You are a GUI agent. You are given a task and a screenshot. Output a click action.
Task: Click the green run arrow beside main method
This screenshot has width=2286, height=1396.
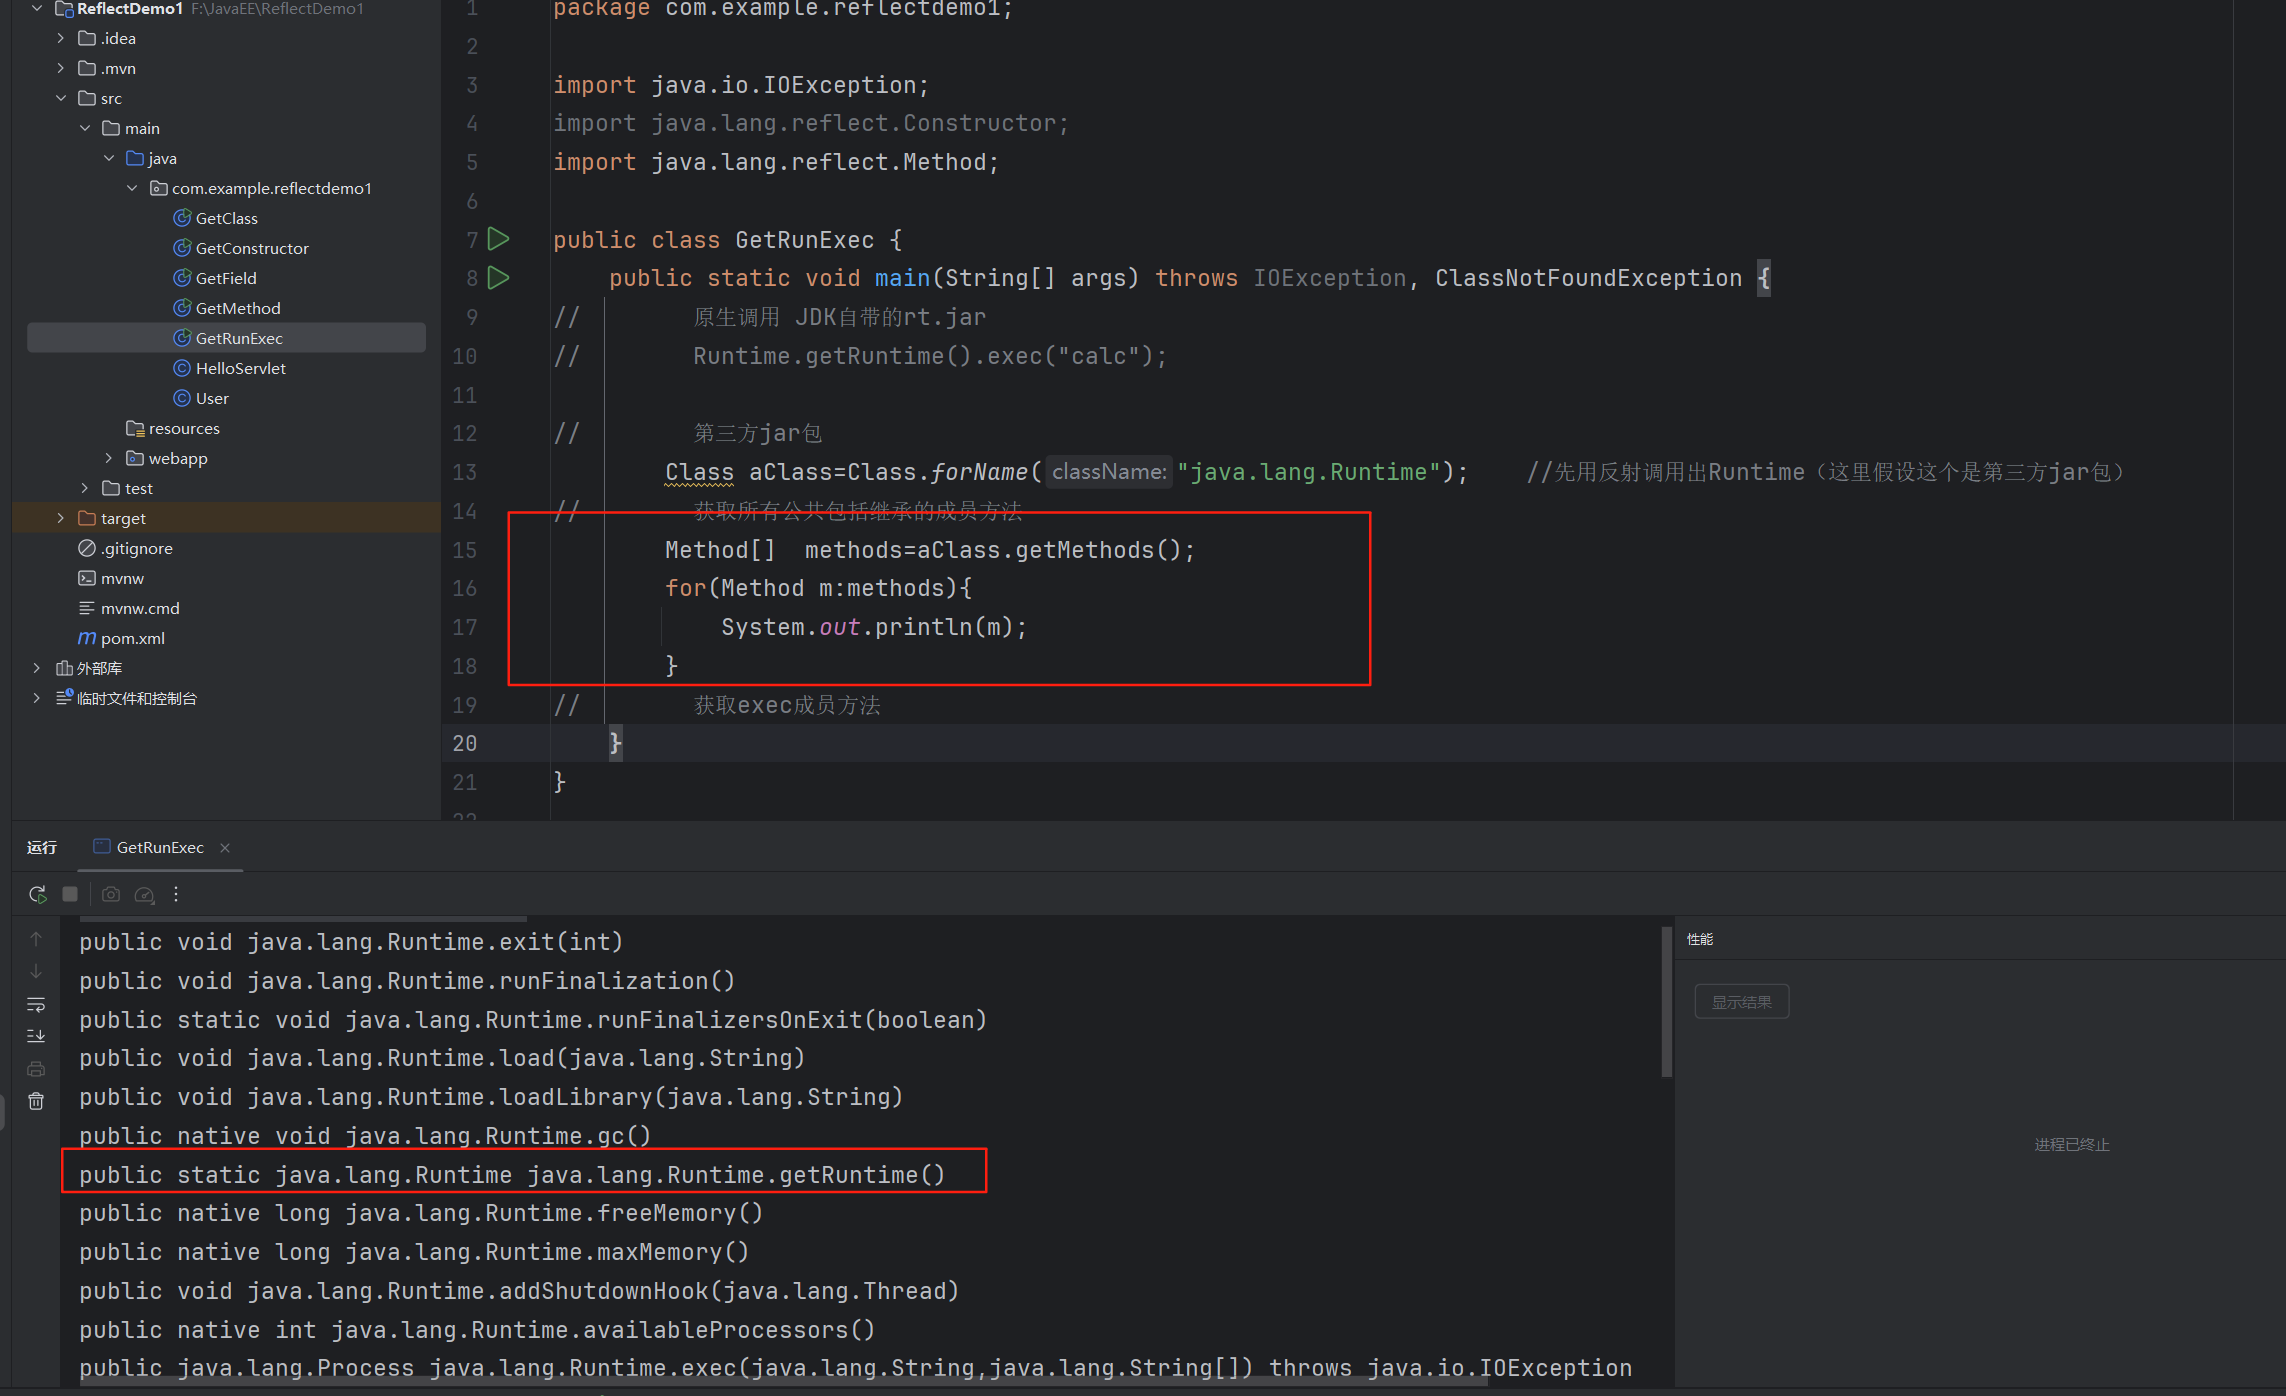[498, 278]
